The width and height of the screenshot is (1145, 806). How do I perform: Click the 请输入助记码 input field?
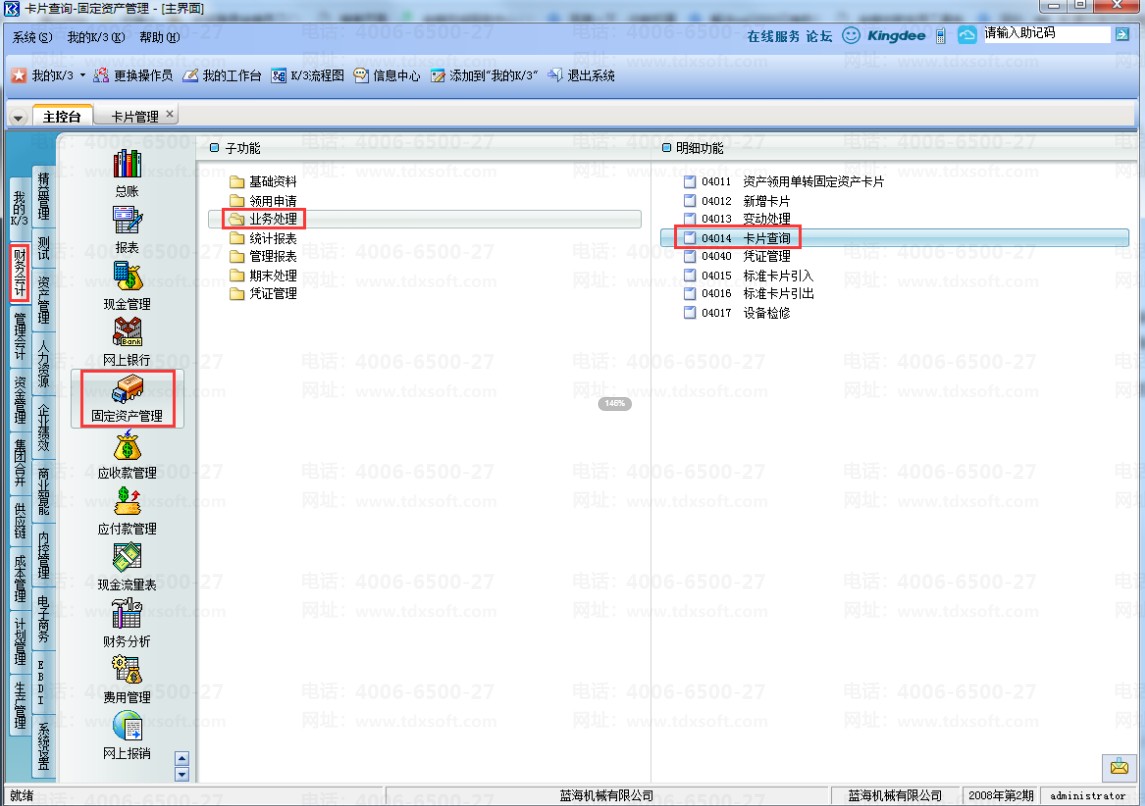click(x=1046, y=34)
